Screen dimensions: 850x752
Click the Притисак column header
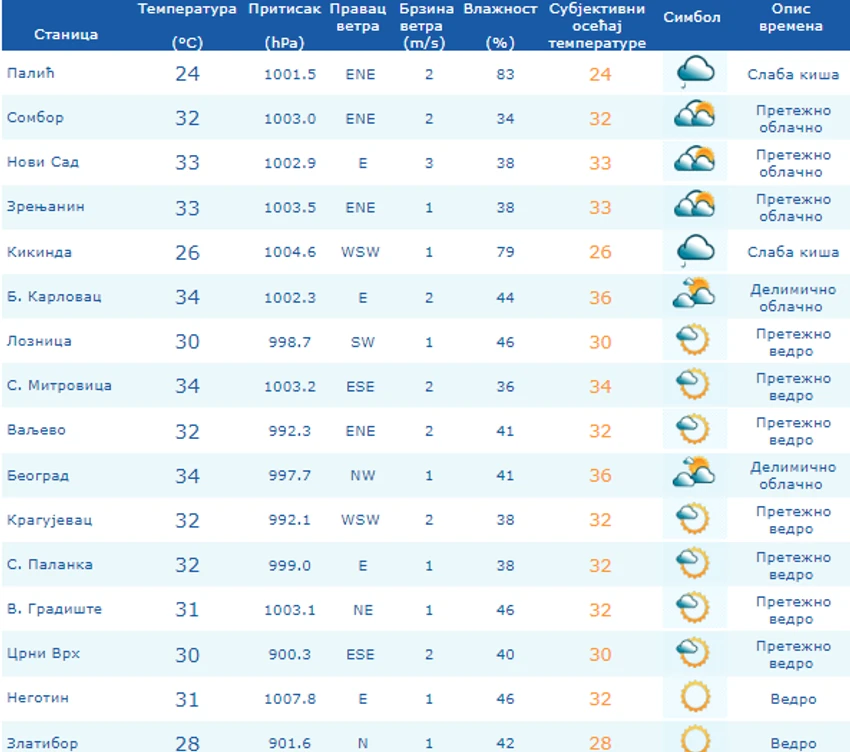click(285, 25)
